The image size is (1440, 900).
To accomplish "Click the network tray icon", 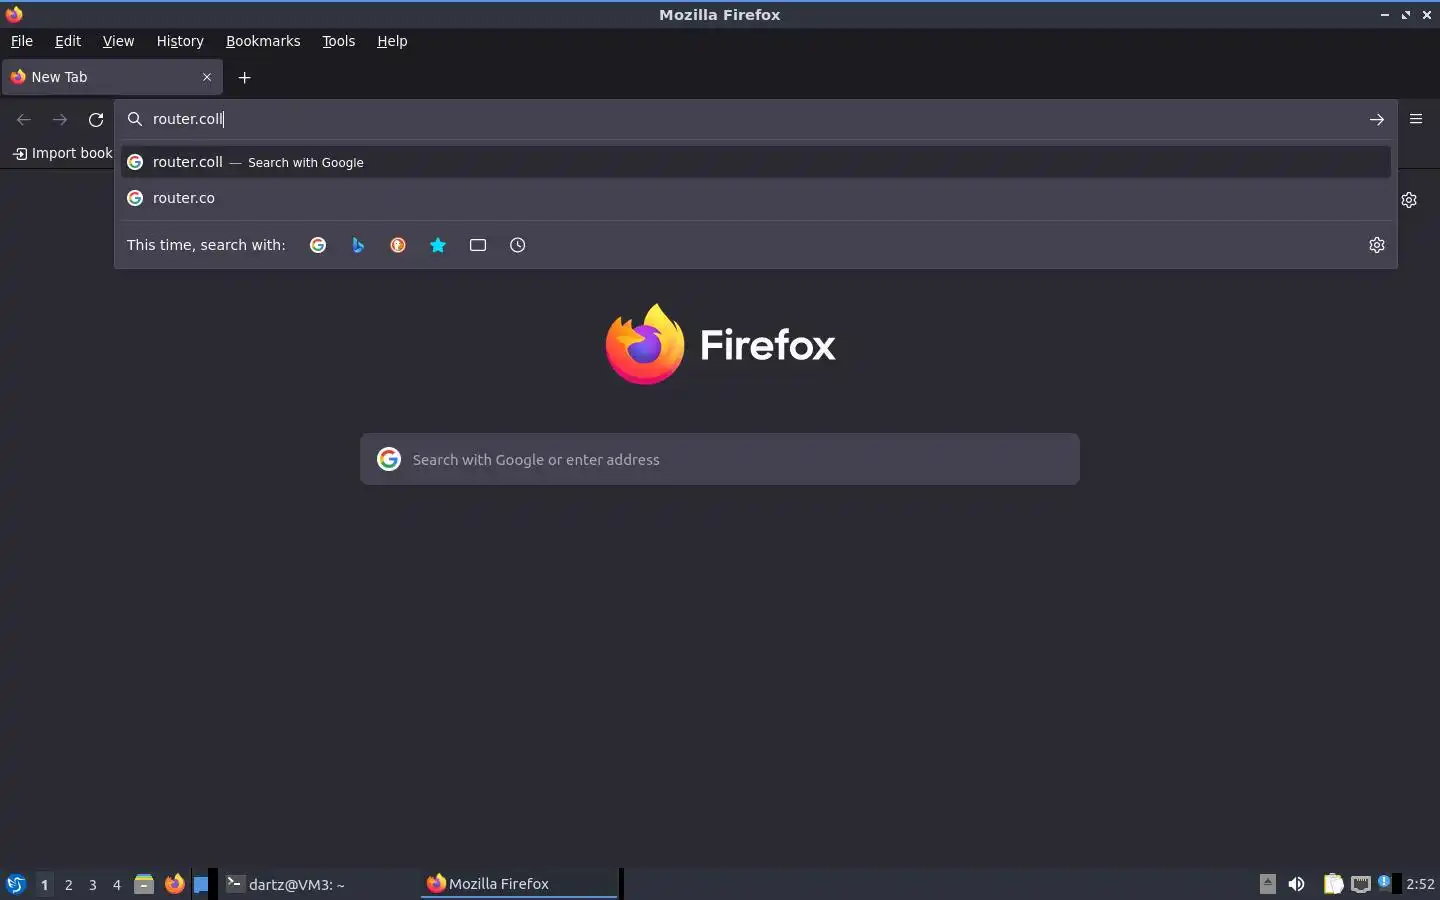I will [x=1360, y=884].
